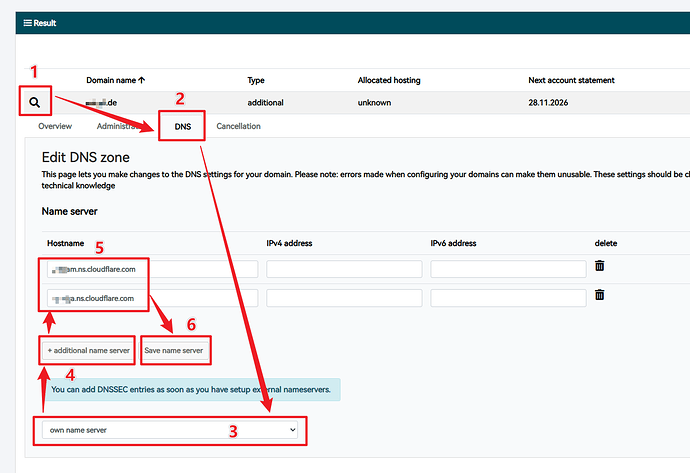Click the second Hostname cloudflare field

pos(152,298)
